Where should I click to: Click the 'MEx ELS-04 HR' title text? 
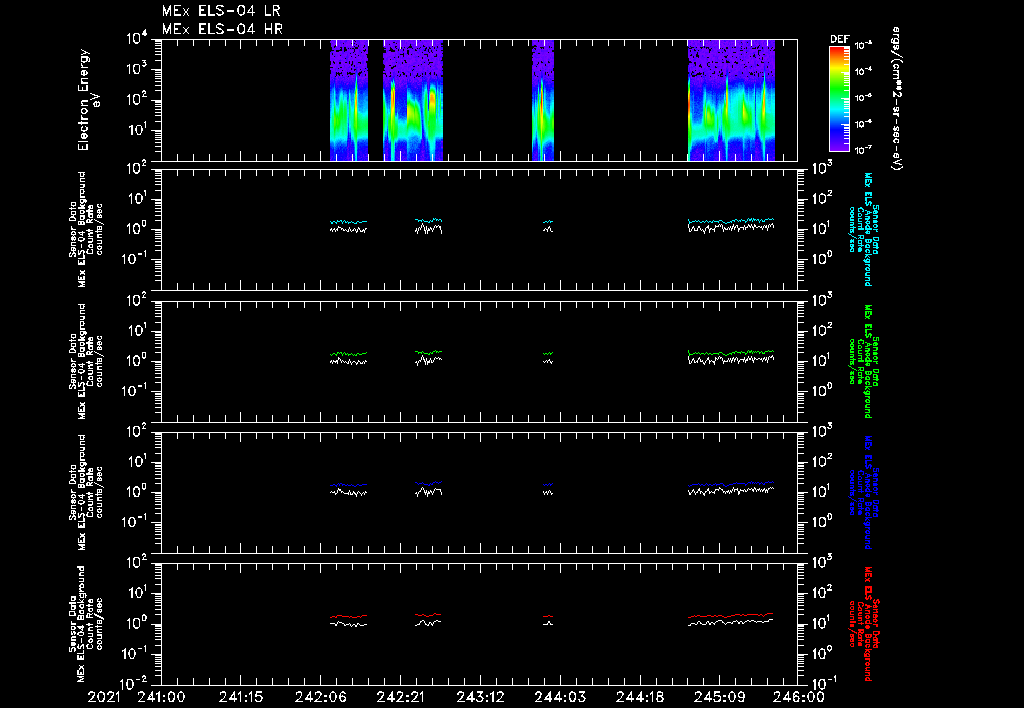click(x=222, y=29)
